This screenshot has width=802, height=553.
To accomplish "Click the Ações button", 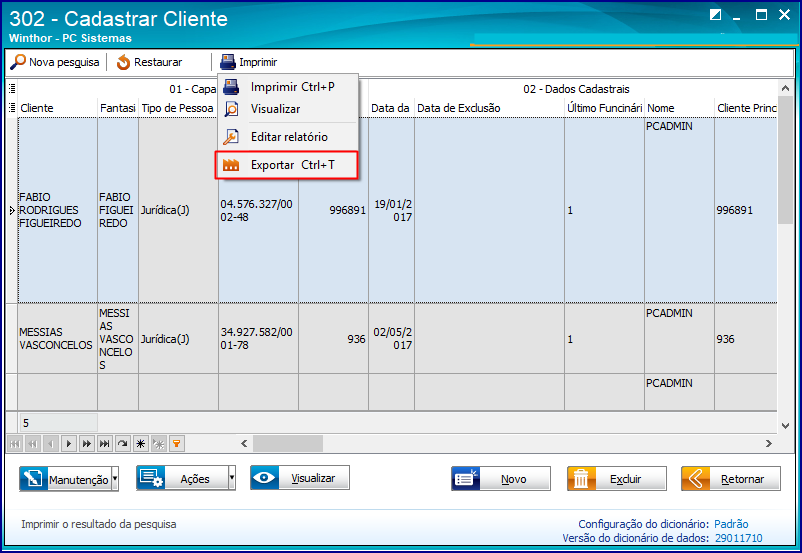I will 182,479.
